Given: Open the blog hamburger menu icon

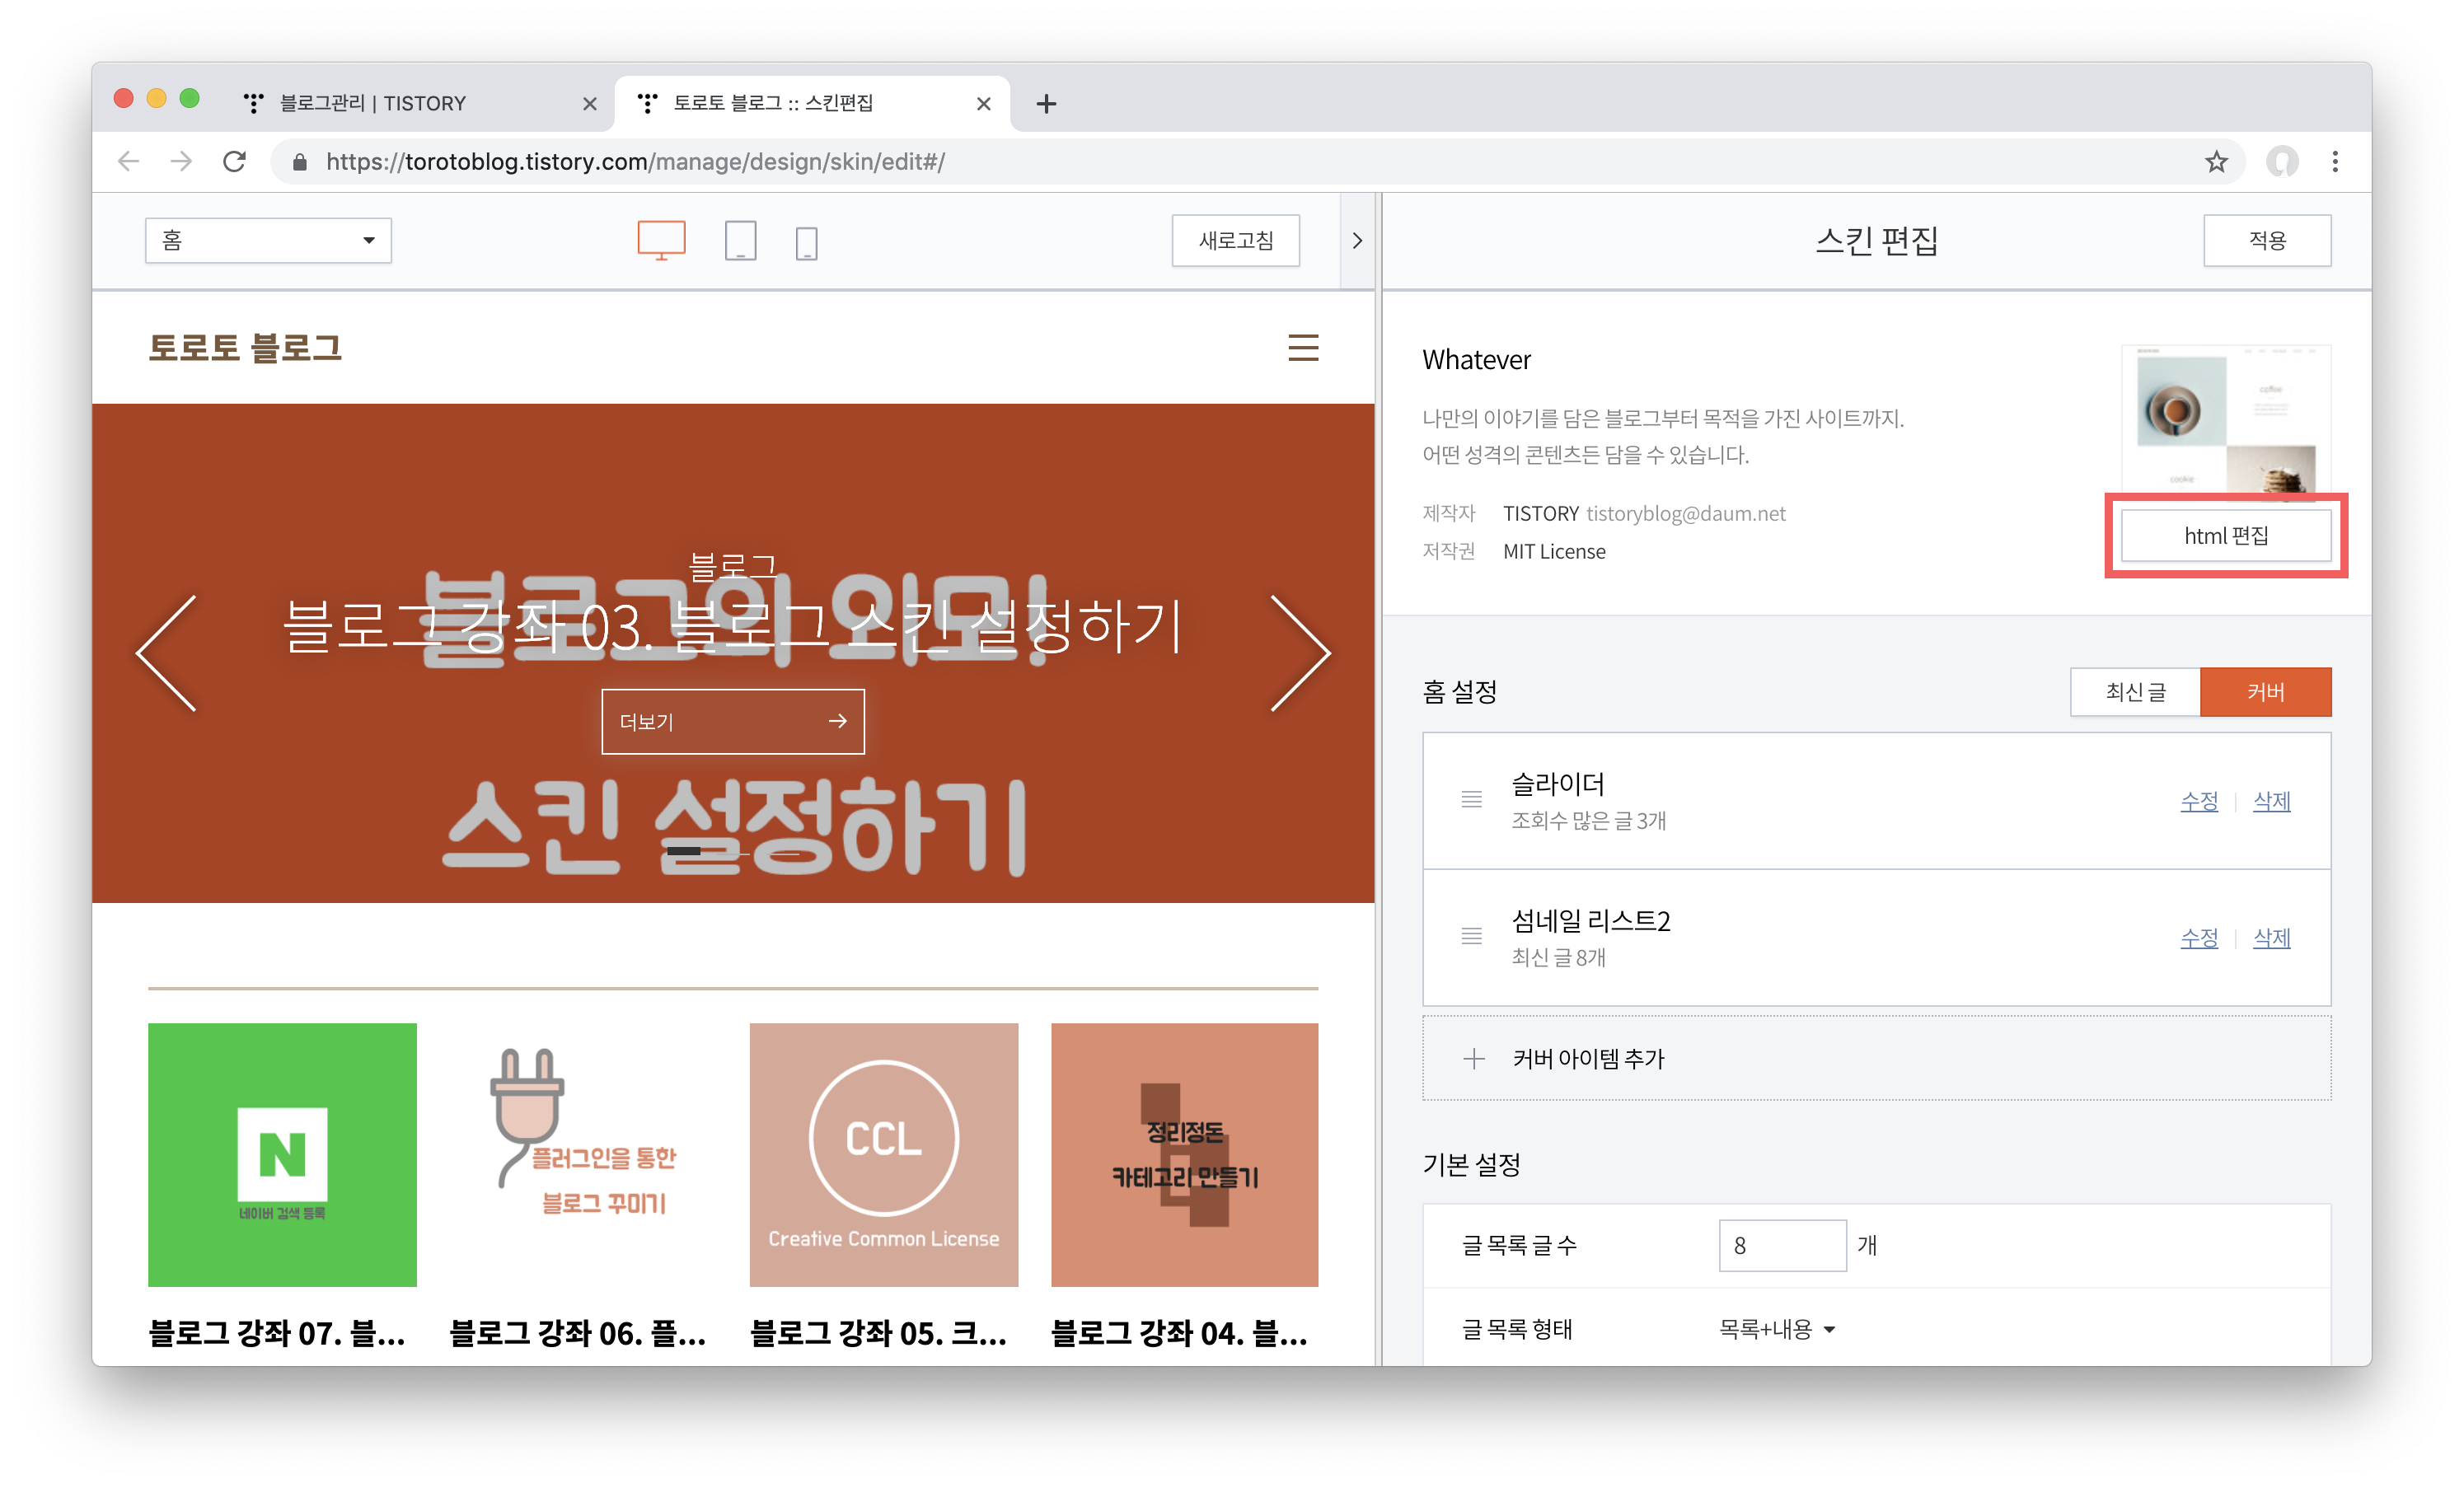Looking at the screenshot, I should pos(1302,348).
